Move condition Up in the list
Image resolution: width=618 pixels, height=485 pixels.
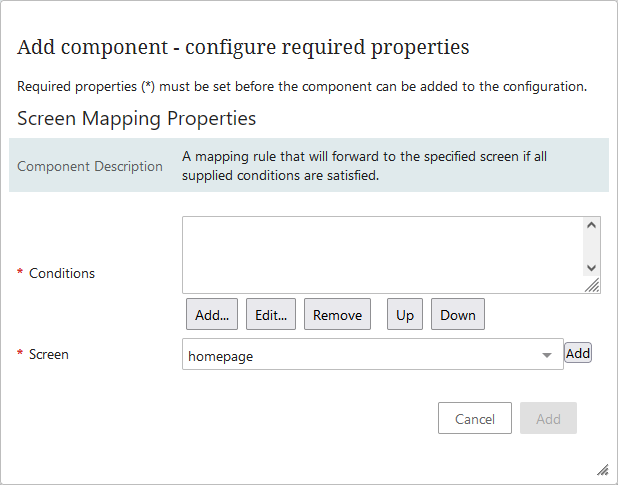click(x=405, y=315)
